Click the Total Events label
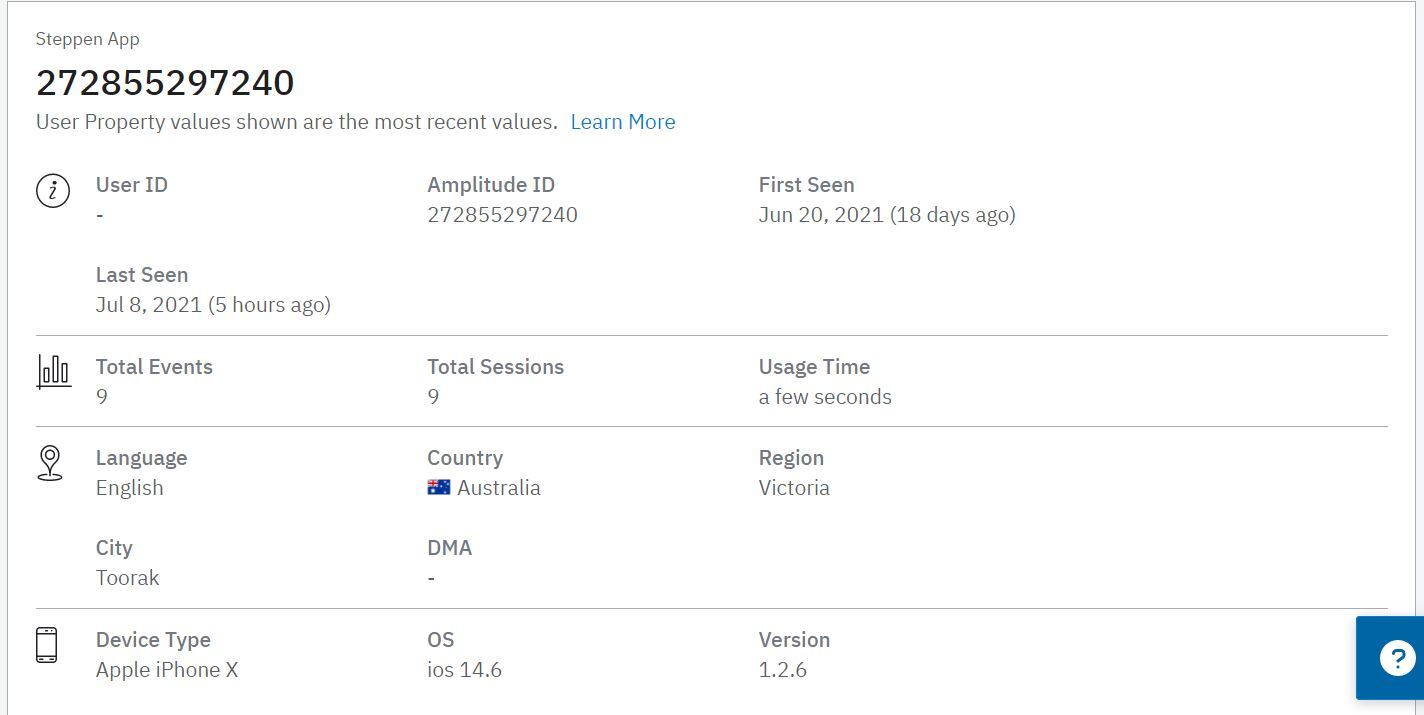 (154, 367)
